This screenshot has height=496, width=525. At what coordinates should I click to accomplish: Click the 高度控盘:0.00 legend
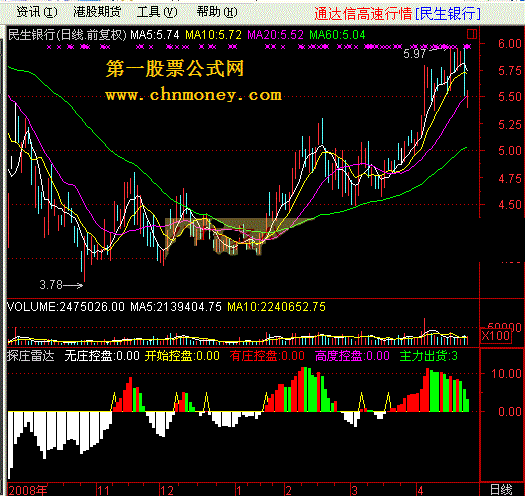[352, 356]
